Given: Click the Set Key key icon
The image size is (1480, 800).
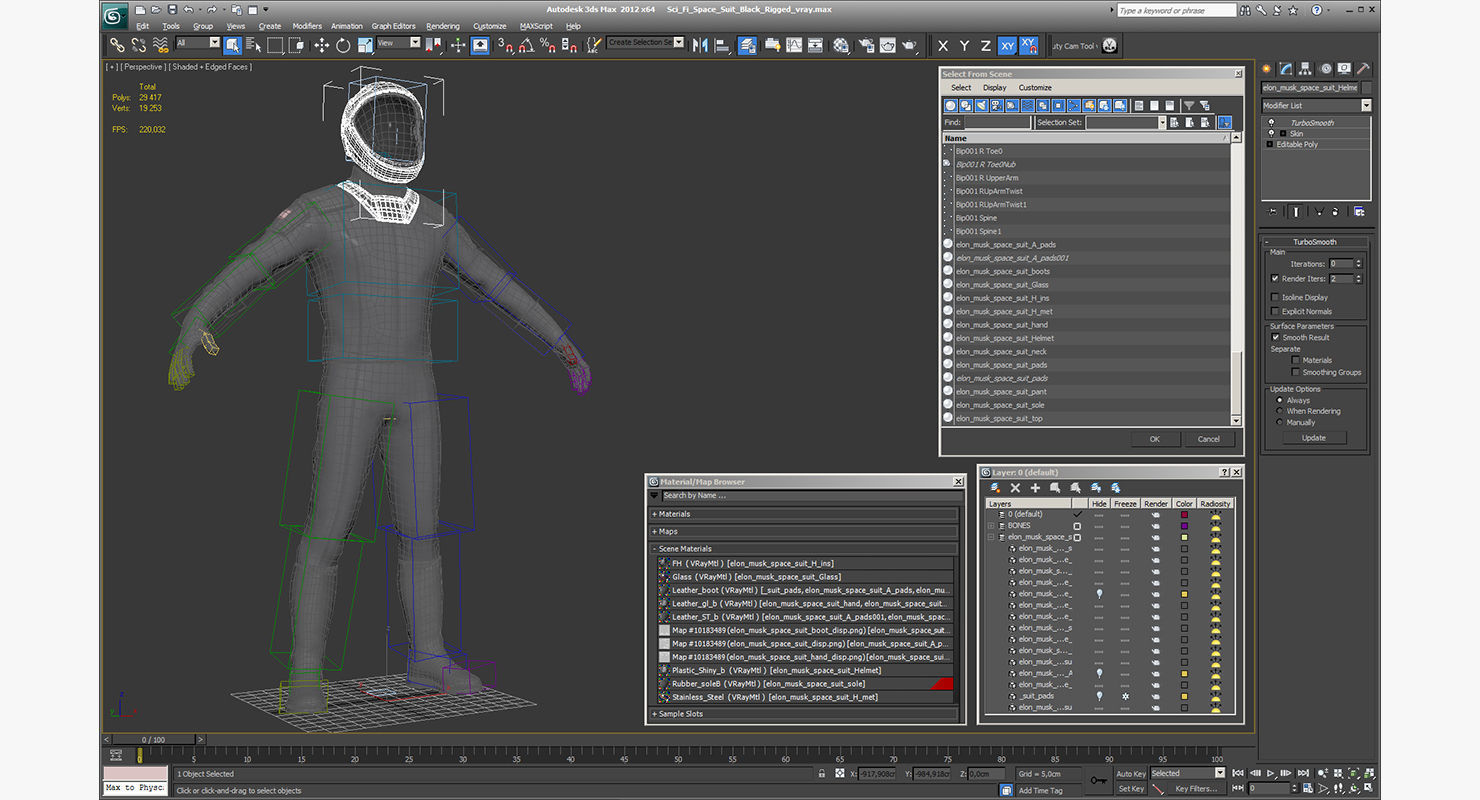Looking at the screenshot, I should click(x=1099, y=780).
